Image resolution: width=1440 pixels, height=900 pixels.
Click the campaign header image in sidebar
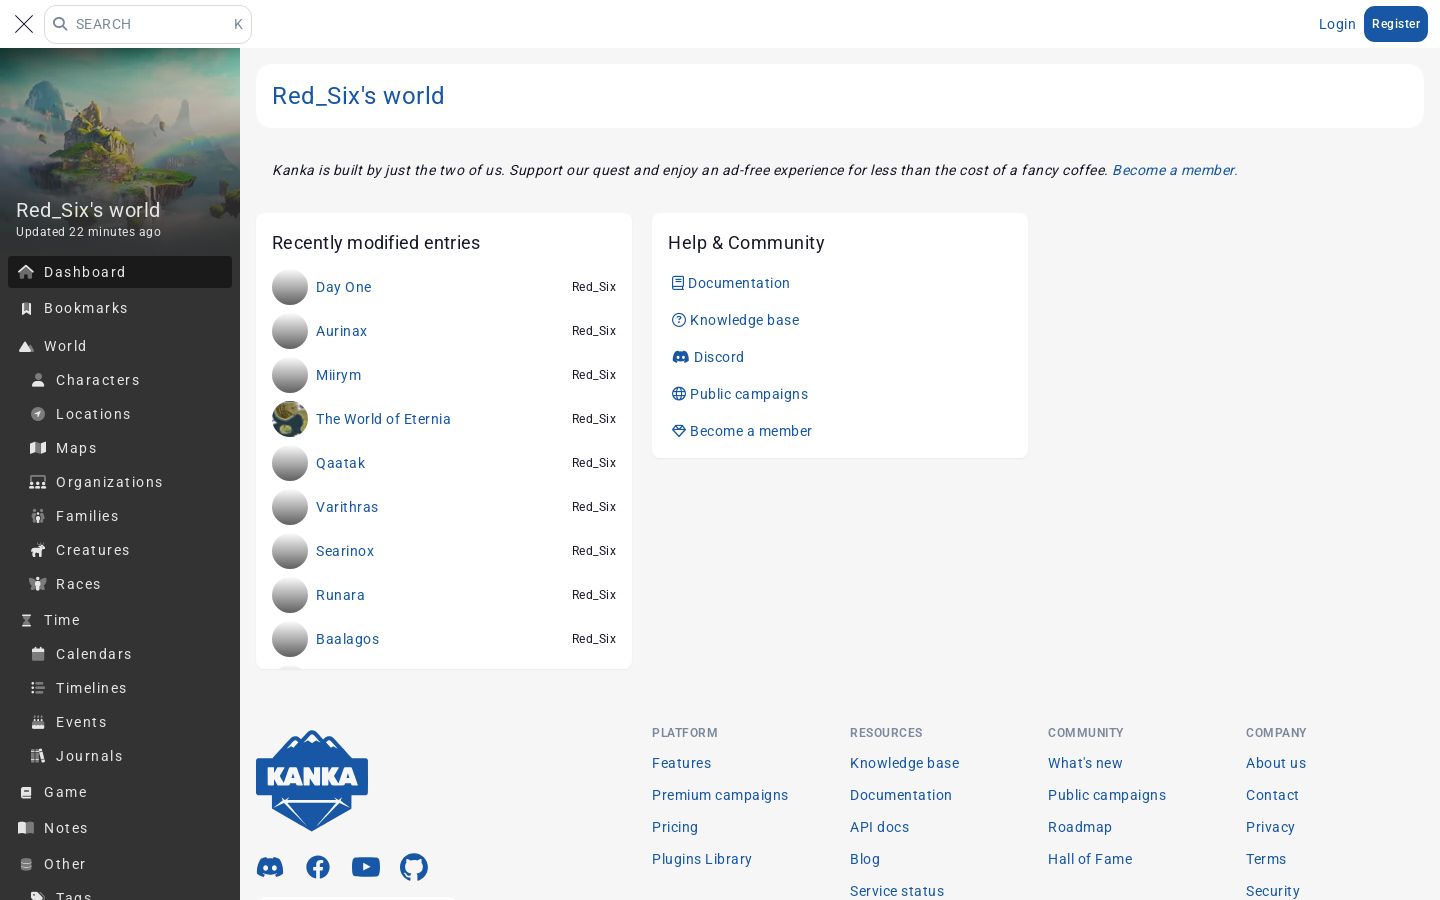coord(120,148)
